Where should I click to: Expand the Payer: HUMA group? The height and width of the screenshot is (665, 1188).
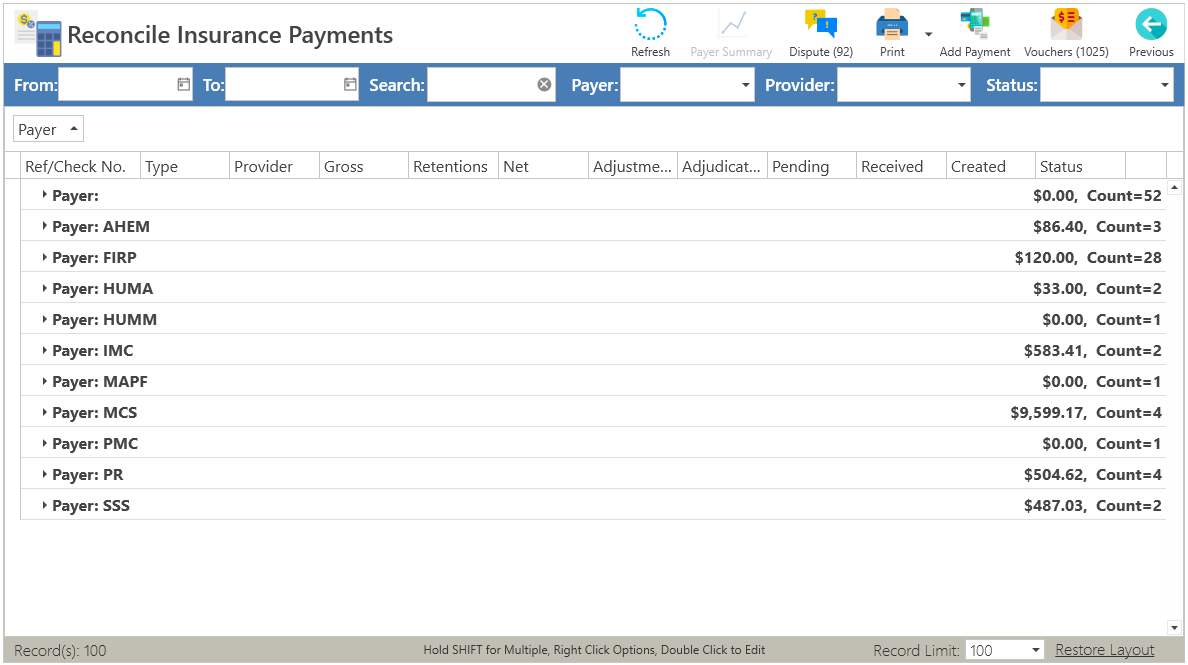coord(44,288)
